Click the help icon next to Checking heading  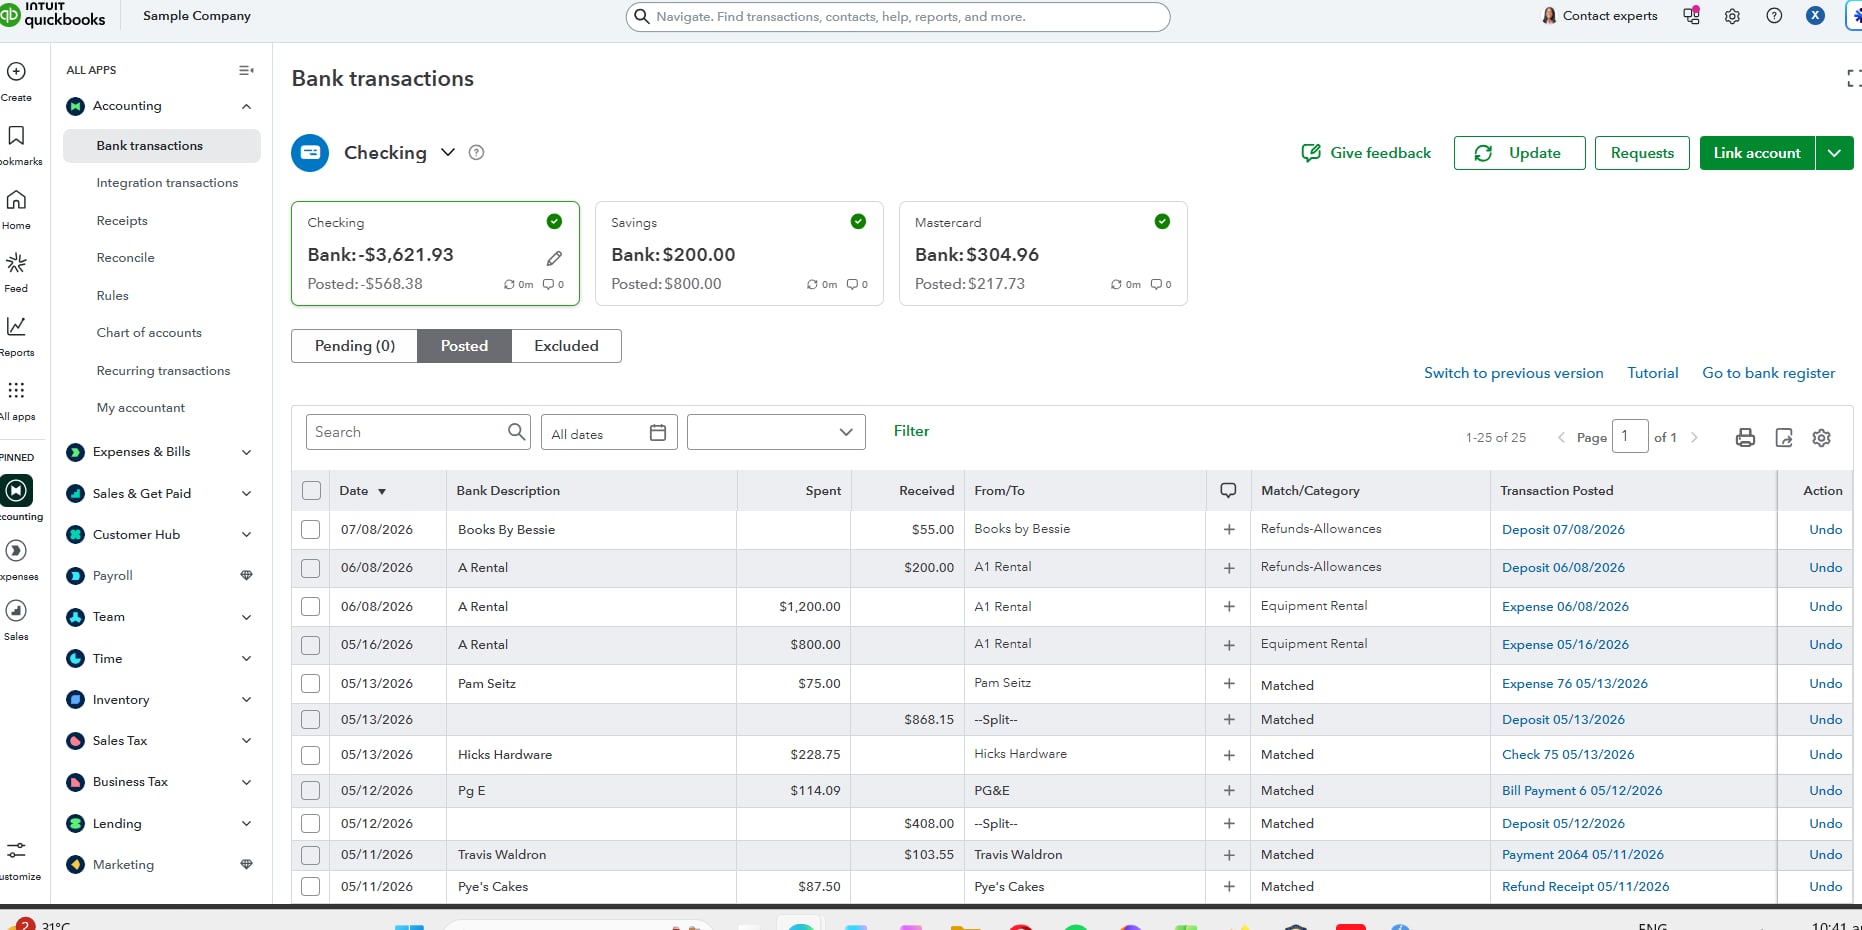point(477,153)
